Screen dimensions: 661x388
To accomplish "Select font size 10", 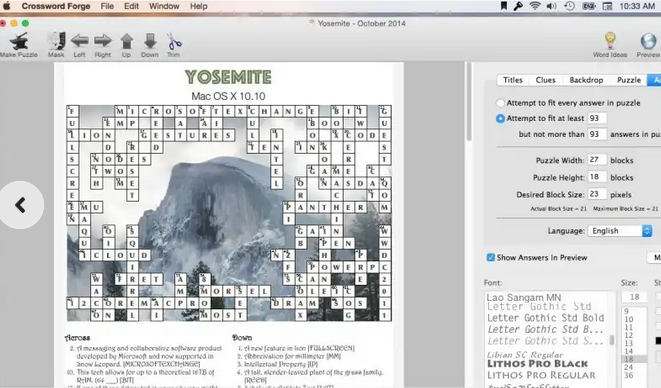I will pos(629,319).
